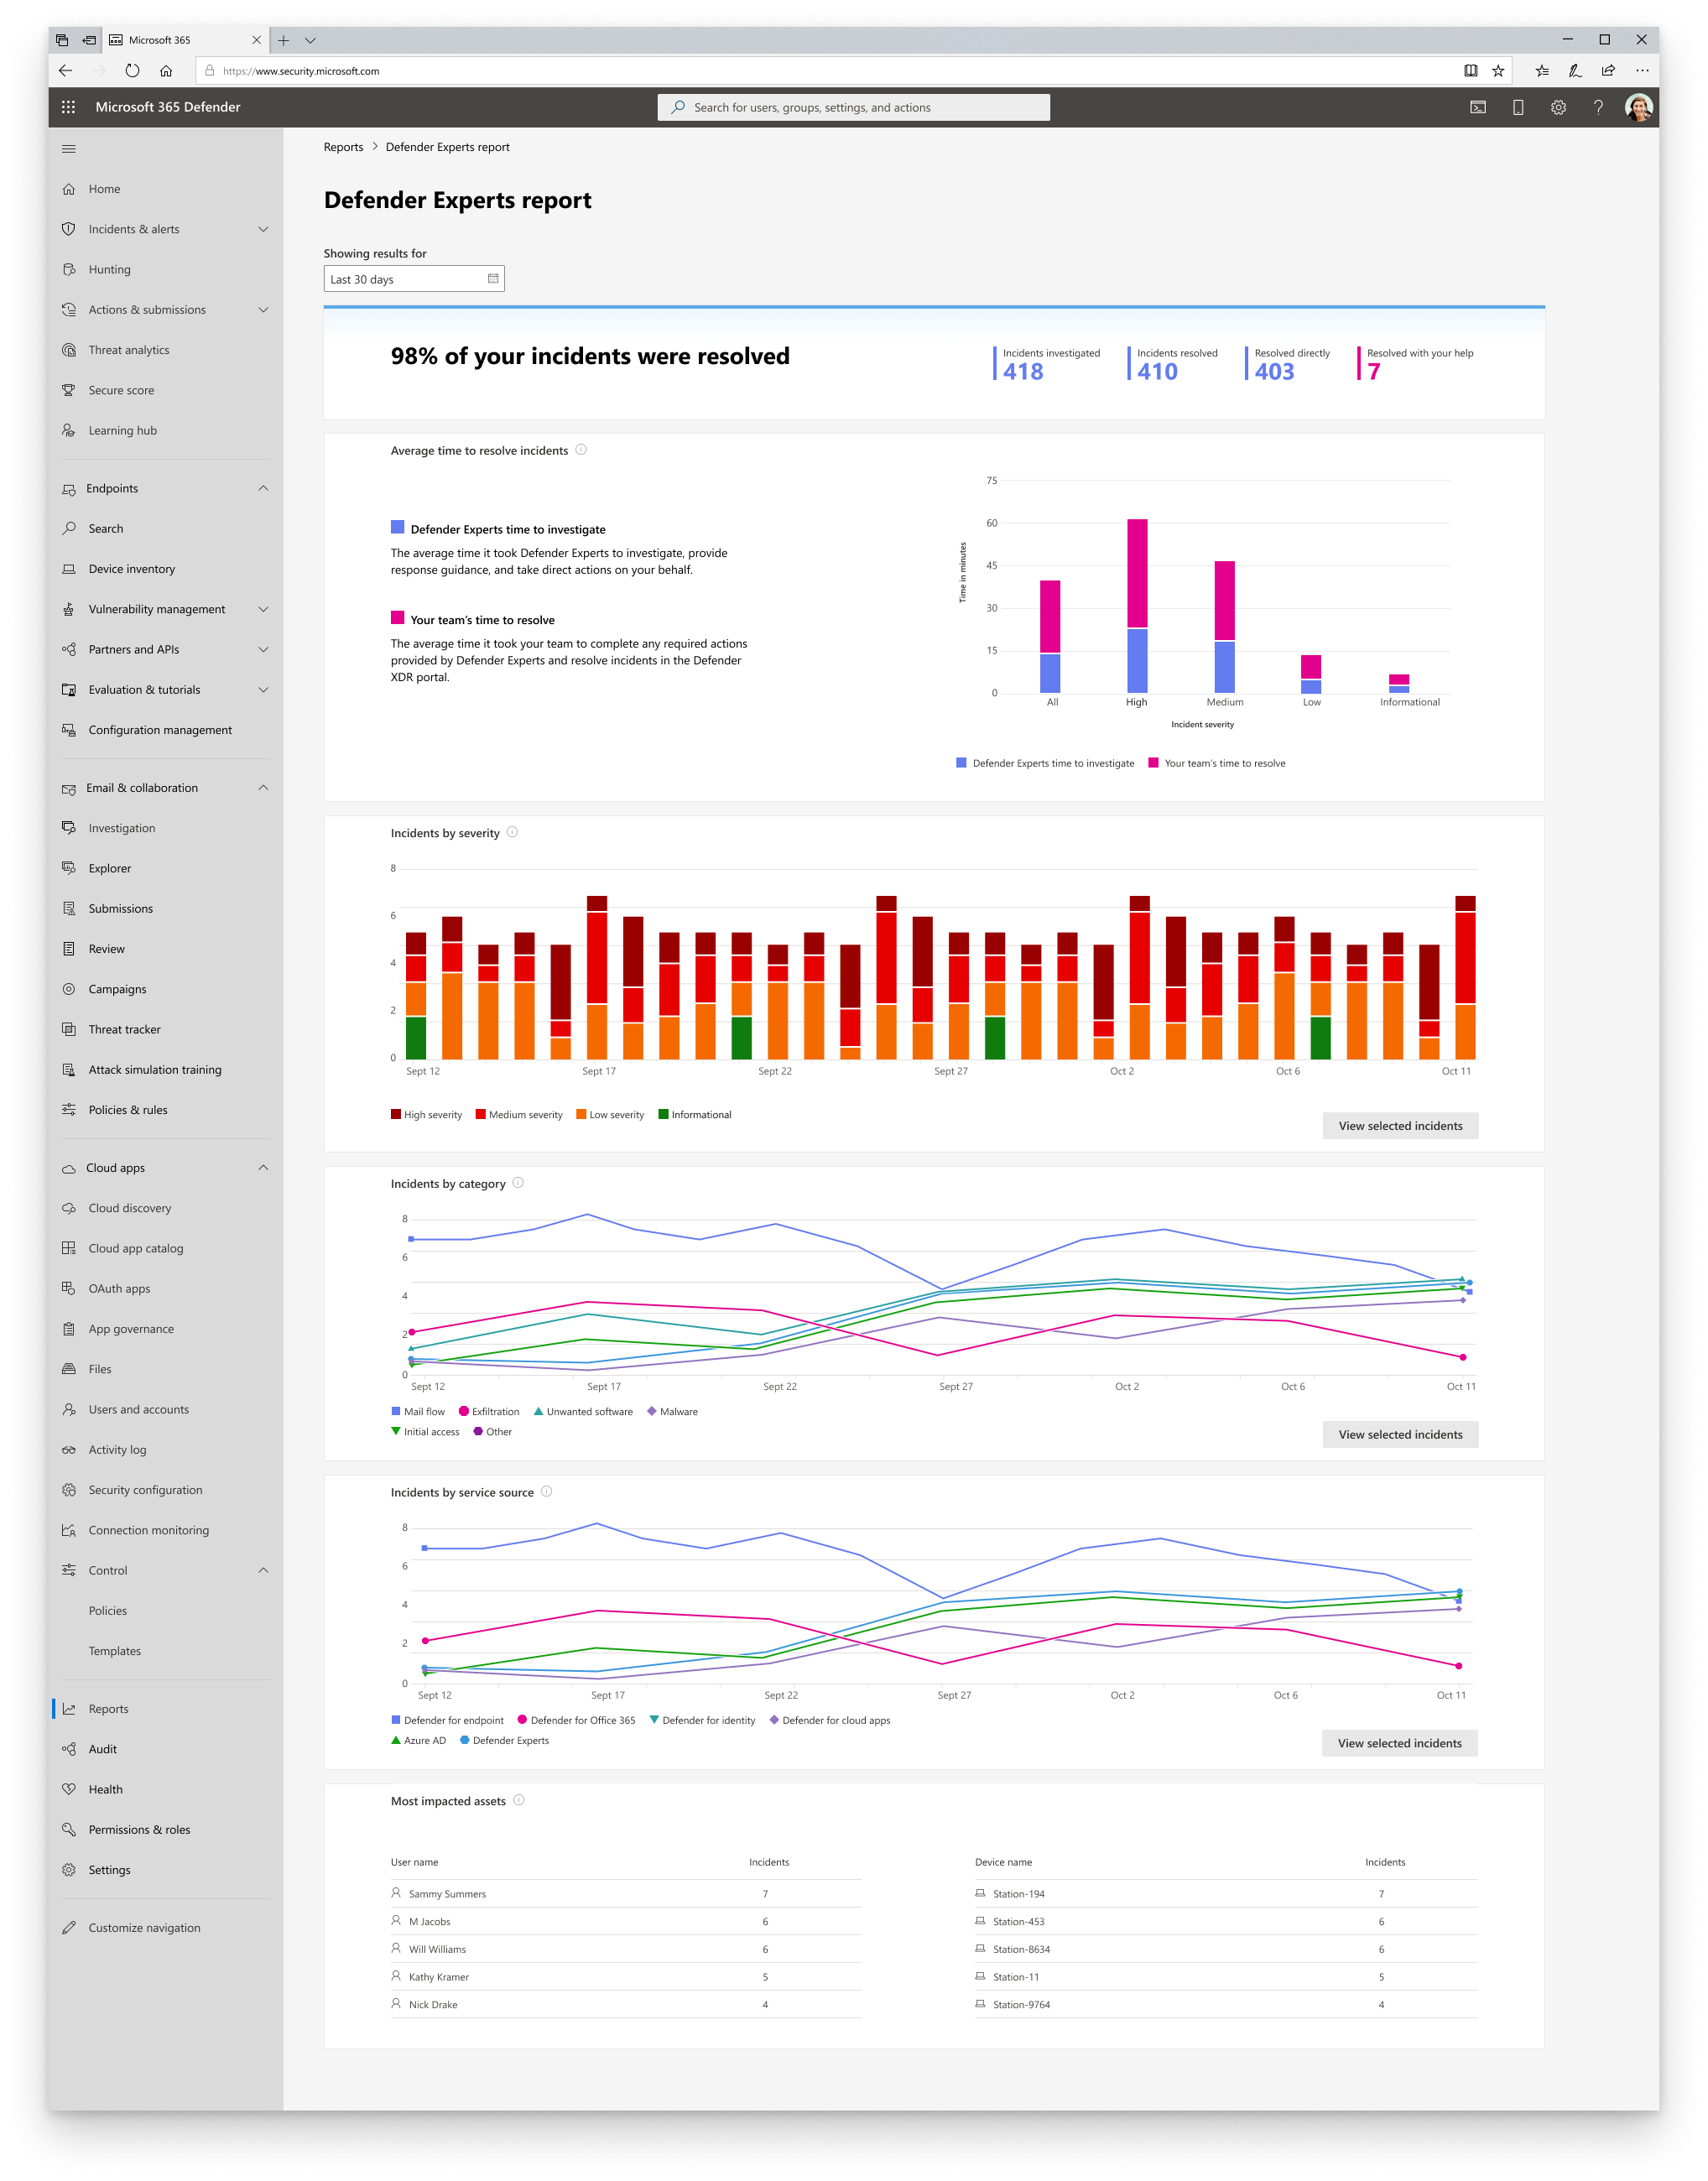
Task: Expand Vulnerability management section
Action: (x=263, y=609)
